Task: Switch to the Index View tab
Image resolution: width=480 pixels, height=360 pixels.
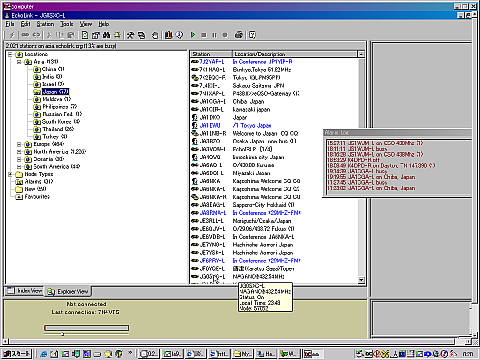Action: pyautogui.click(x=25, y=291)
